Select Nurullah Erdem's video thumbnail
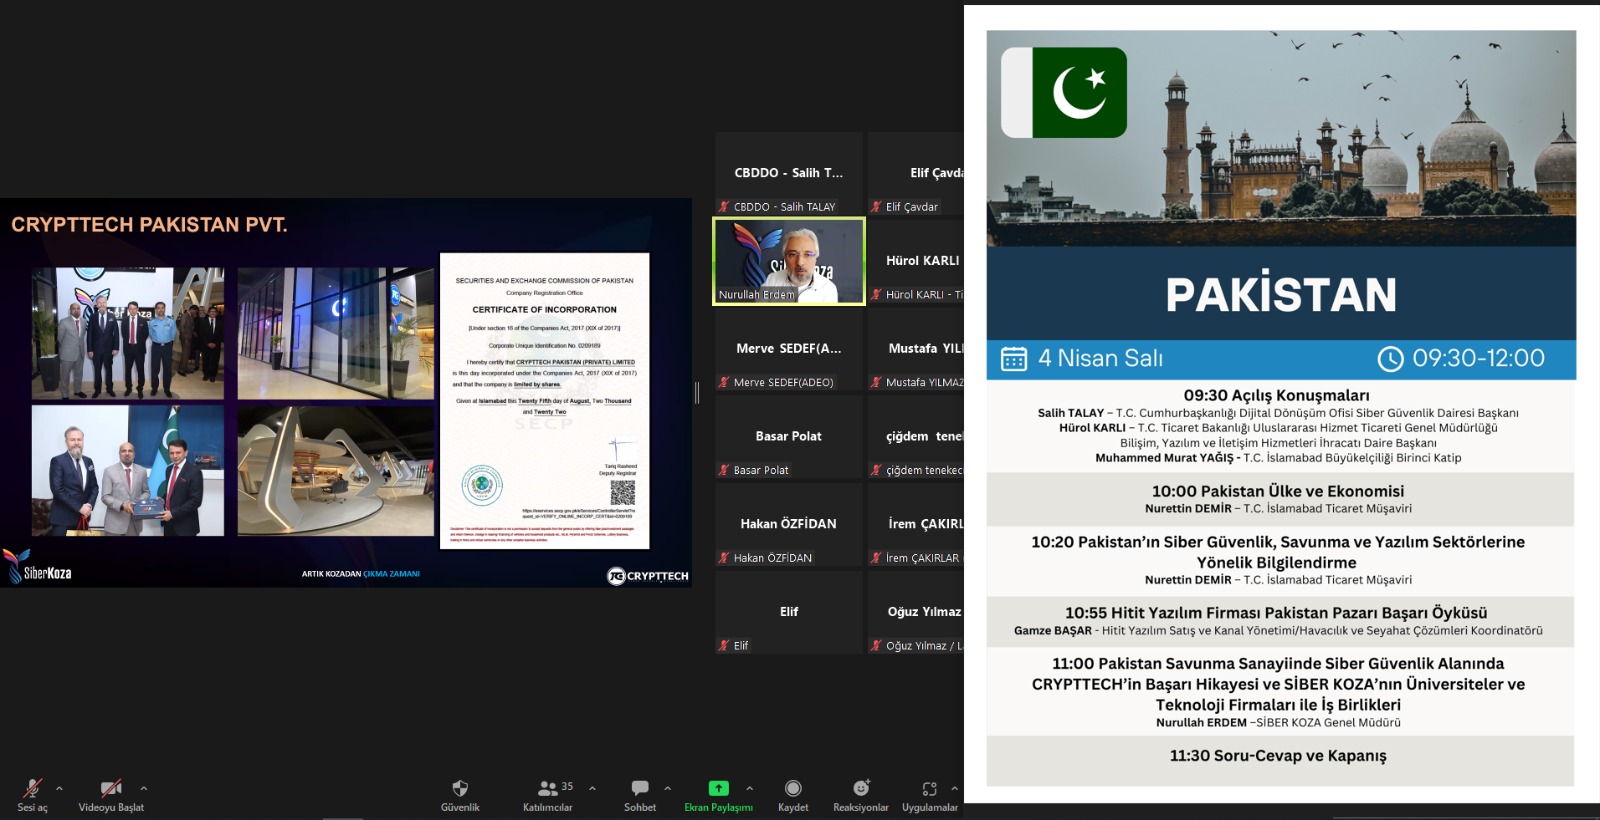The image size is (1600, 820). pos(789,261)
